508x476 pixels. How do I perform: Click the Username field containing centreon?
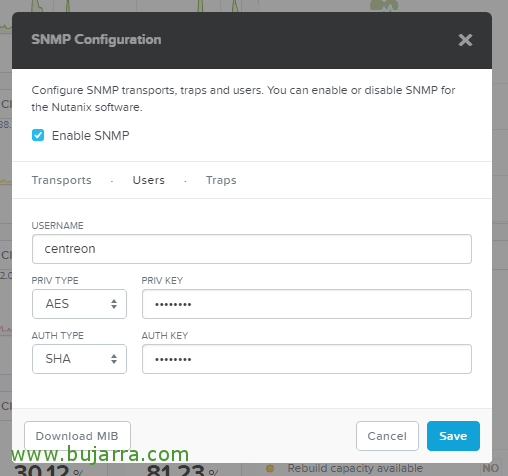252,249
